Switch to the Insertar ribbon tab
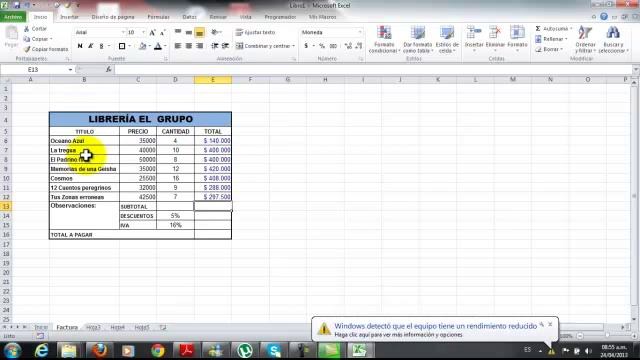The width and height of the screenshot is (640, 360). click(69, 17)
